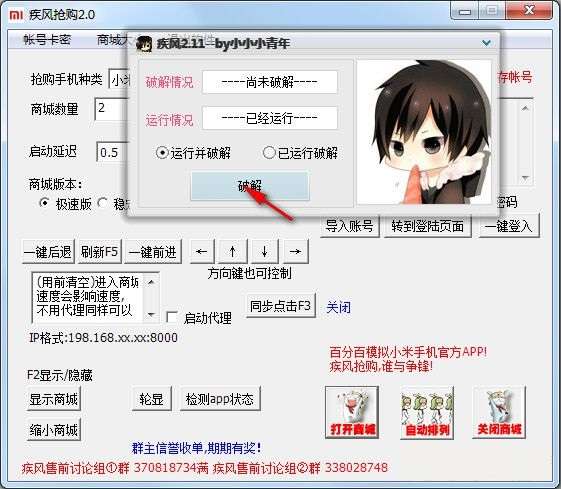The height and width of the screenshot is (489, 561).
Task: Open the 抢购手机种类 combo box
Action: pyautogui.click(x=119, y=79)
